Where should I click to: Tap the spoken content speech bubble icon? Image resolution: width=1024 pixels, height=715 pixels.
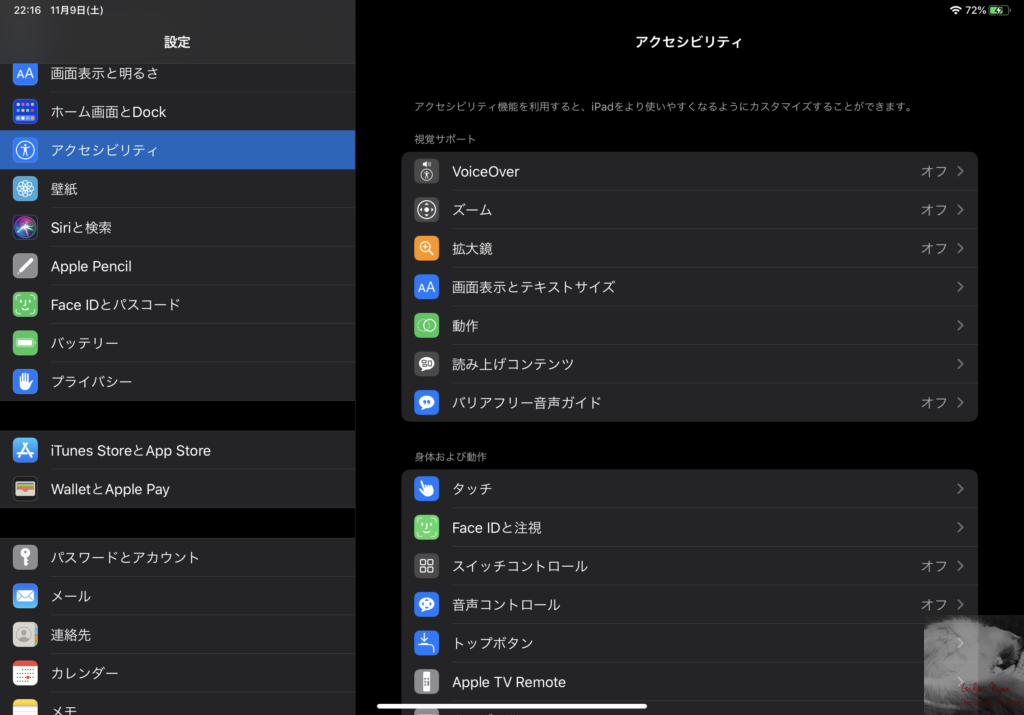point(426,364)
